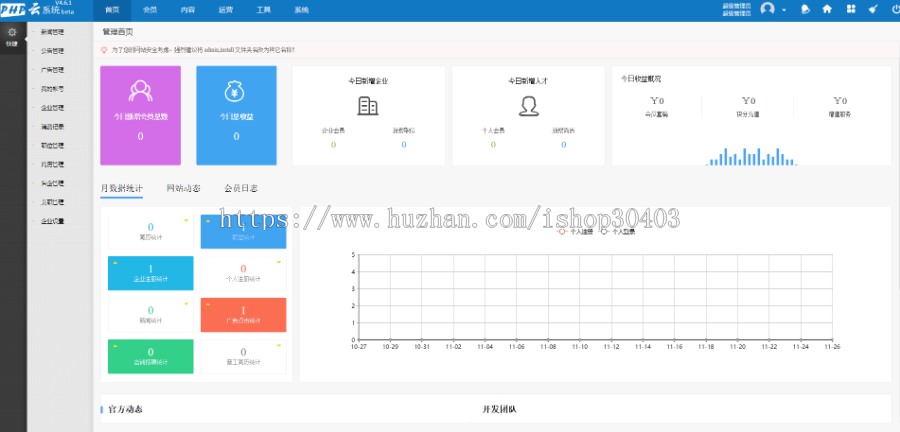Switch to the 会员日志 tab

(x=241, y=188)
